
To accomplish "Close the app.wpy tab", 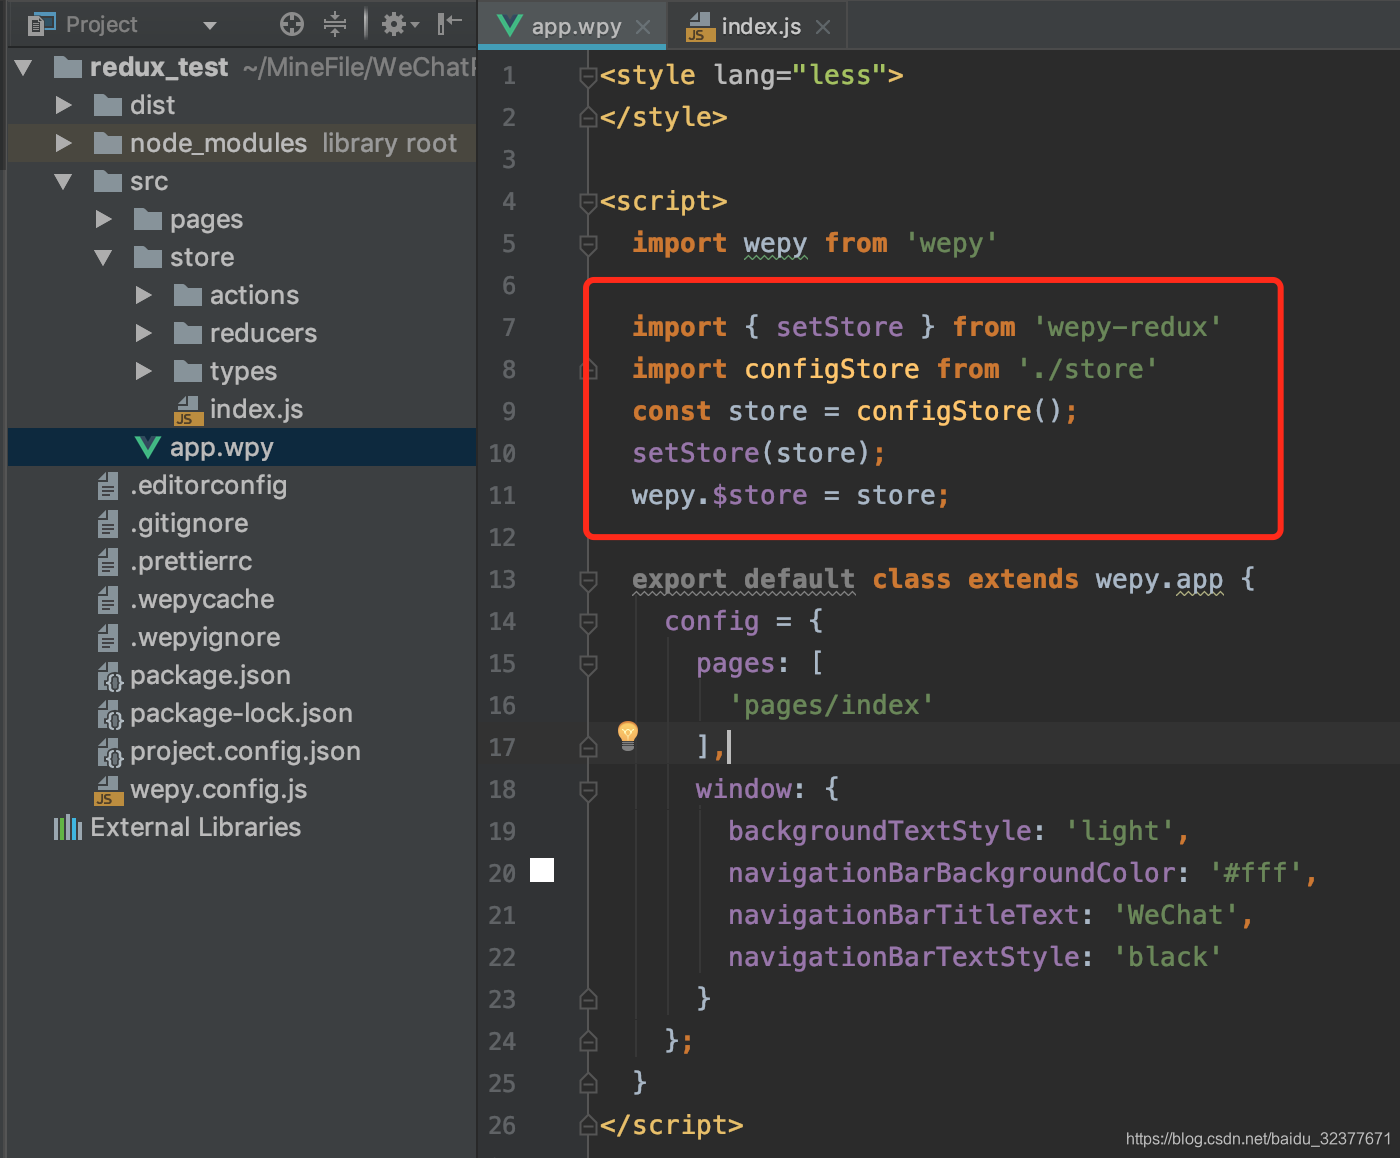I will point(643,27).
